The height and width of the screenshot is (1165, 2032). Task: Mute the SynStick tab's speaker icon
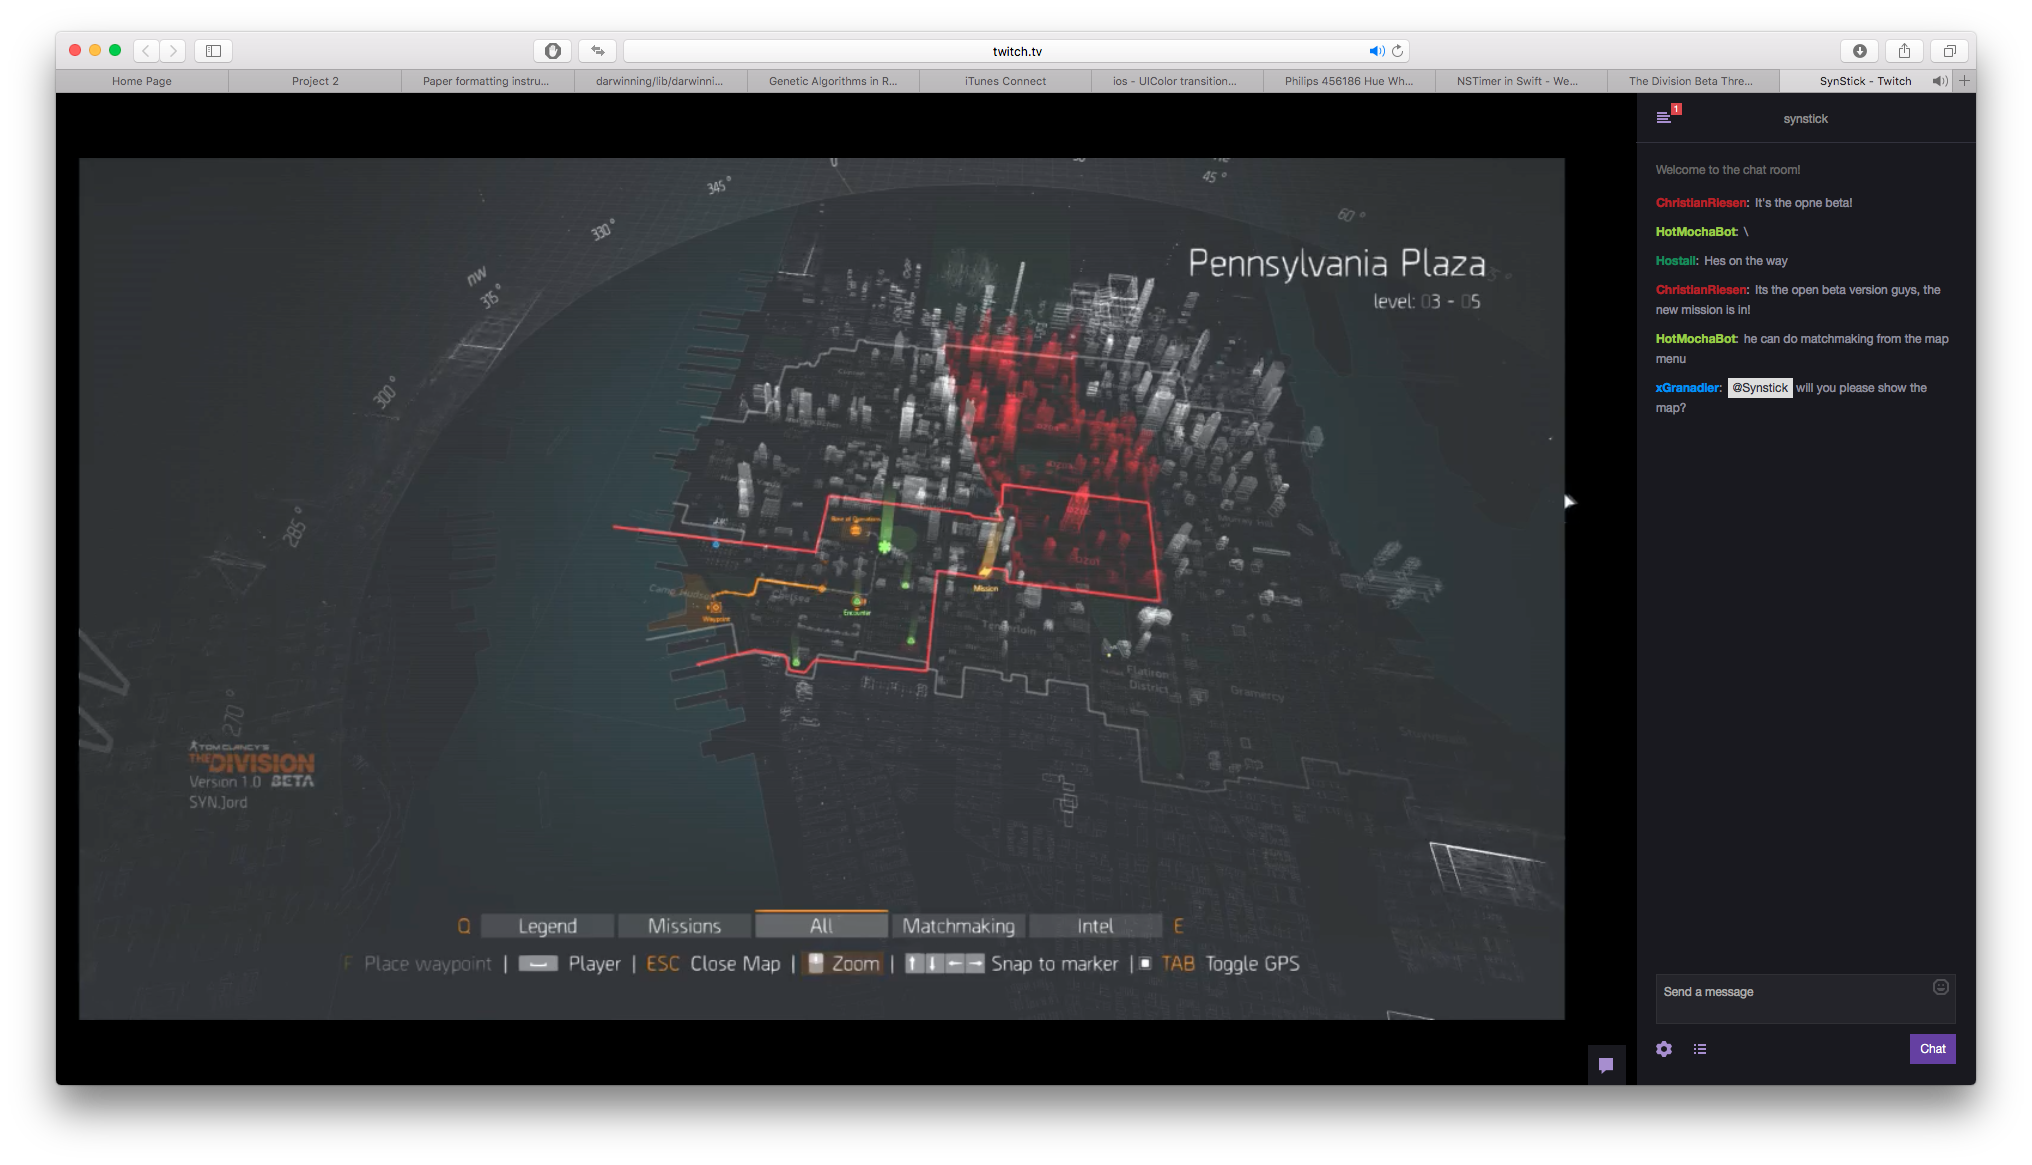(1939, 81)
